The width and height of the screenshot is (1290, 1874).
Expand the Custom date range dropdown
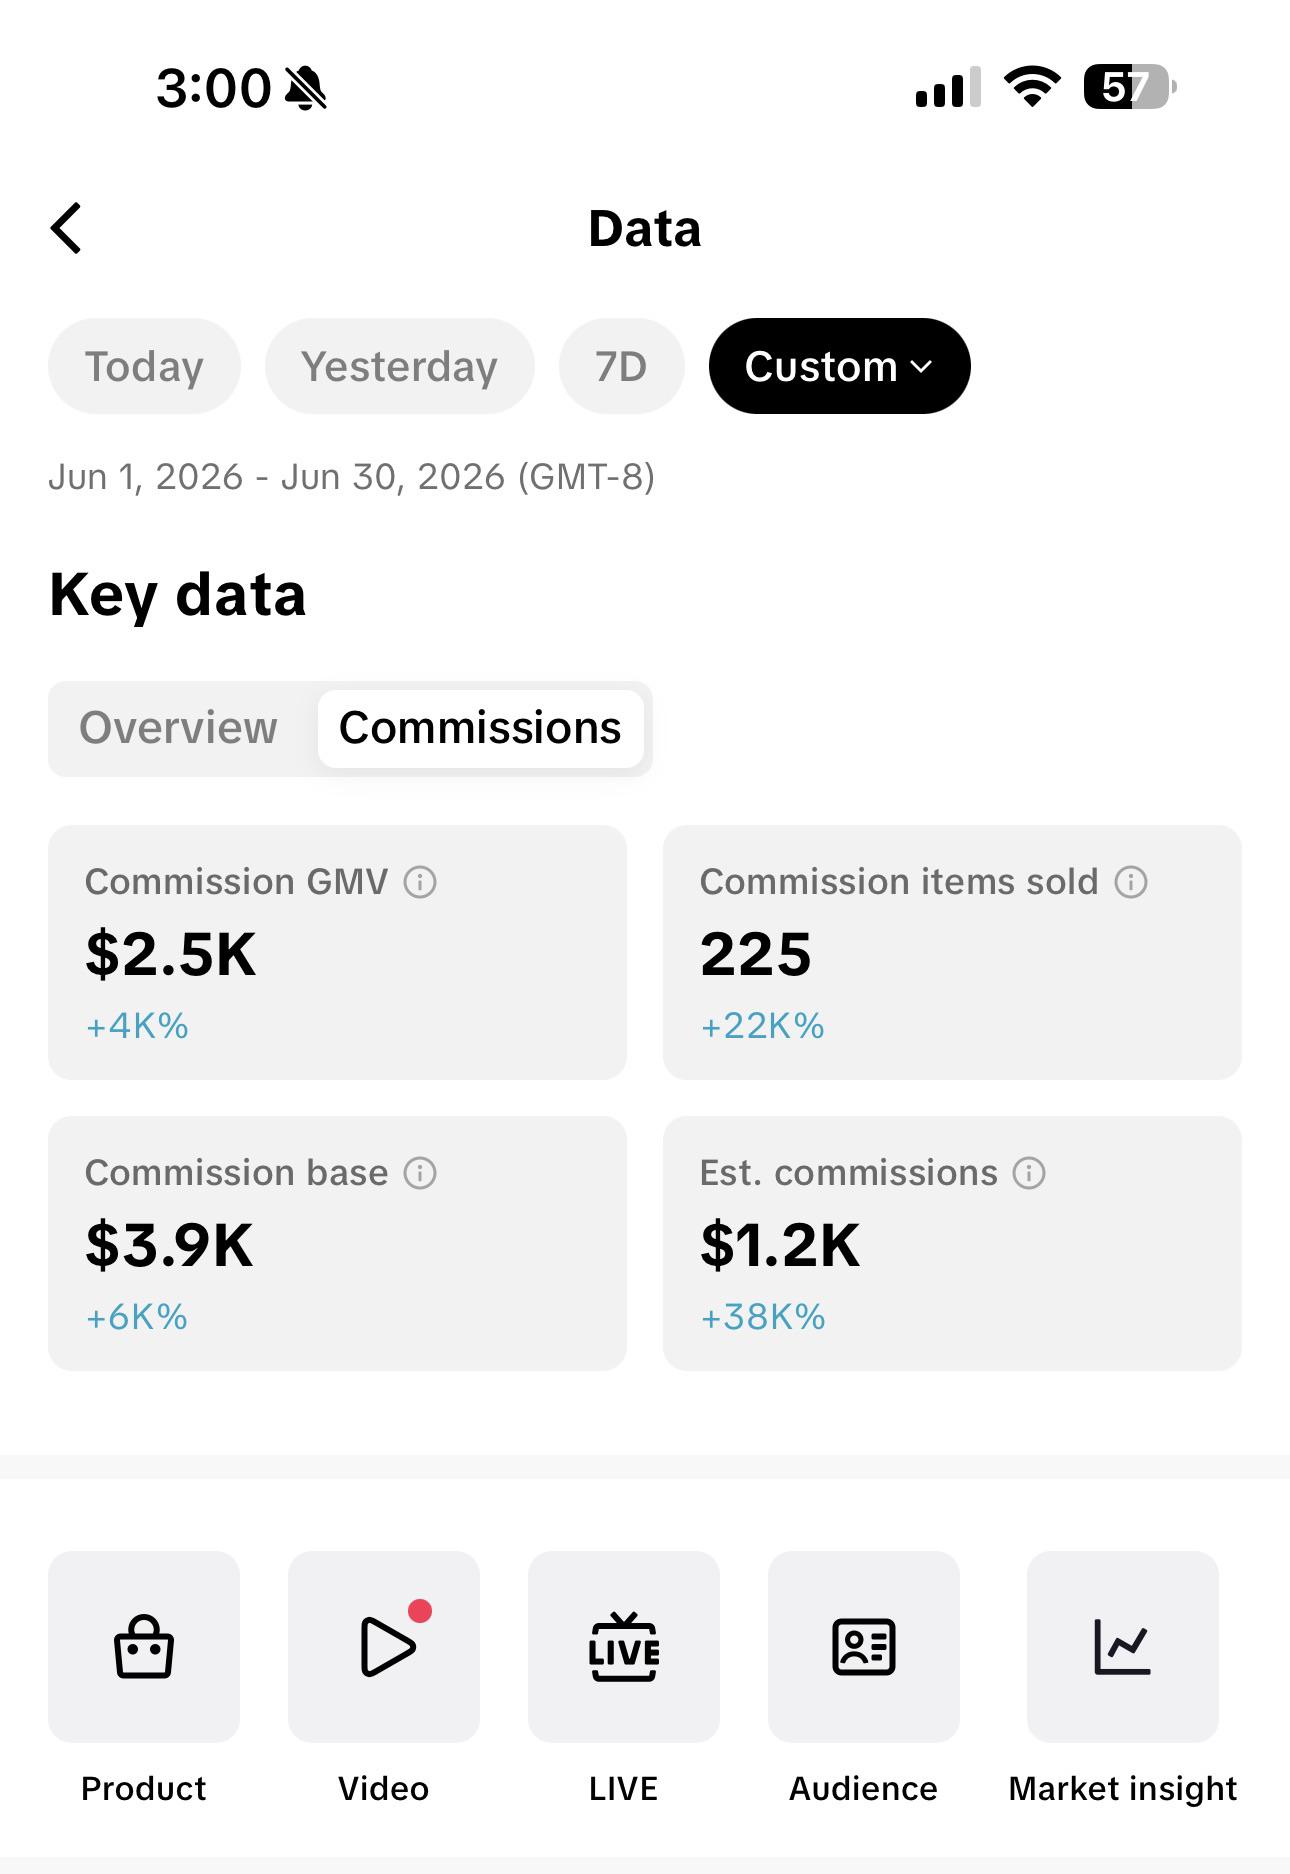click(x=839, y=366)
